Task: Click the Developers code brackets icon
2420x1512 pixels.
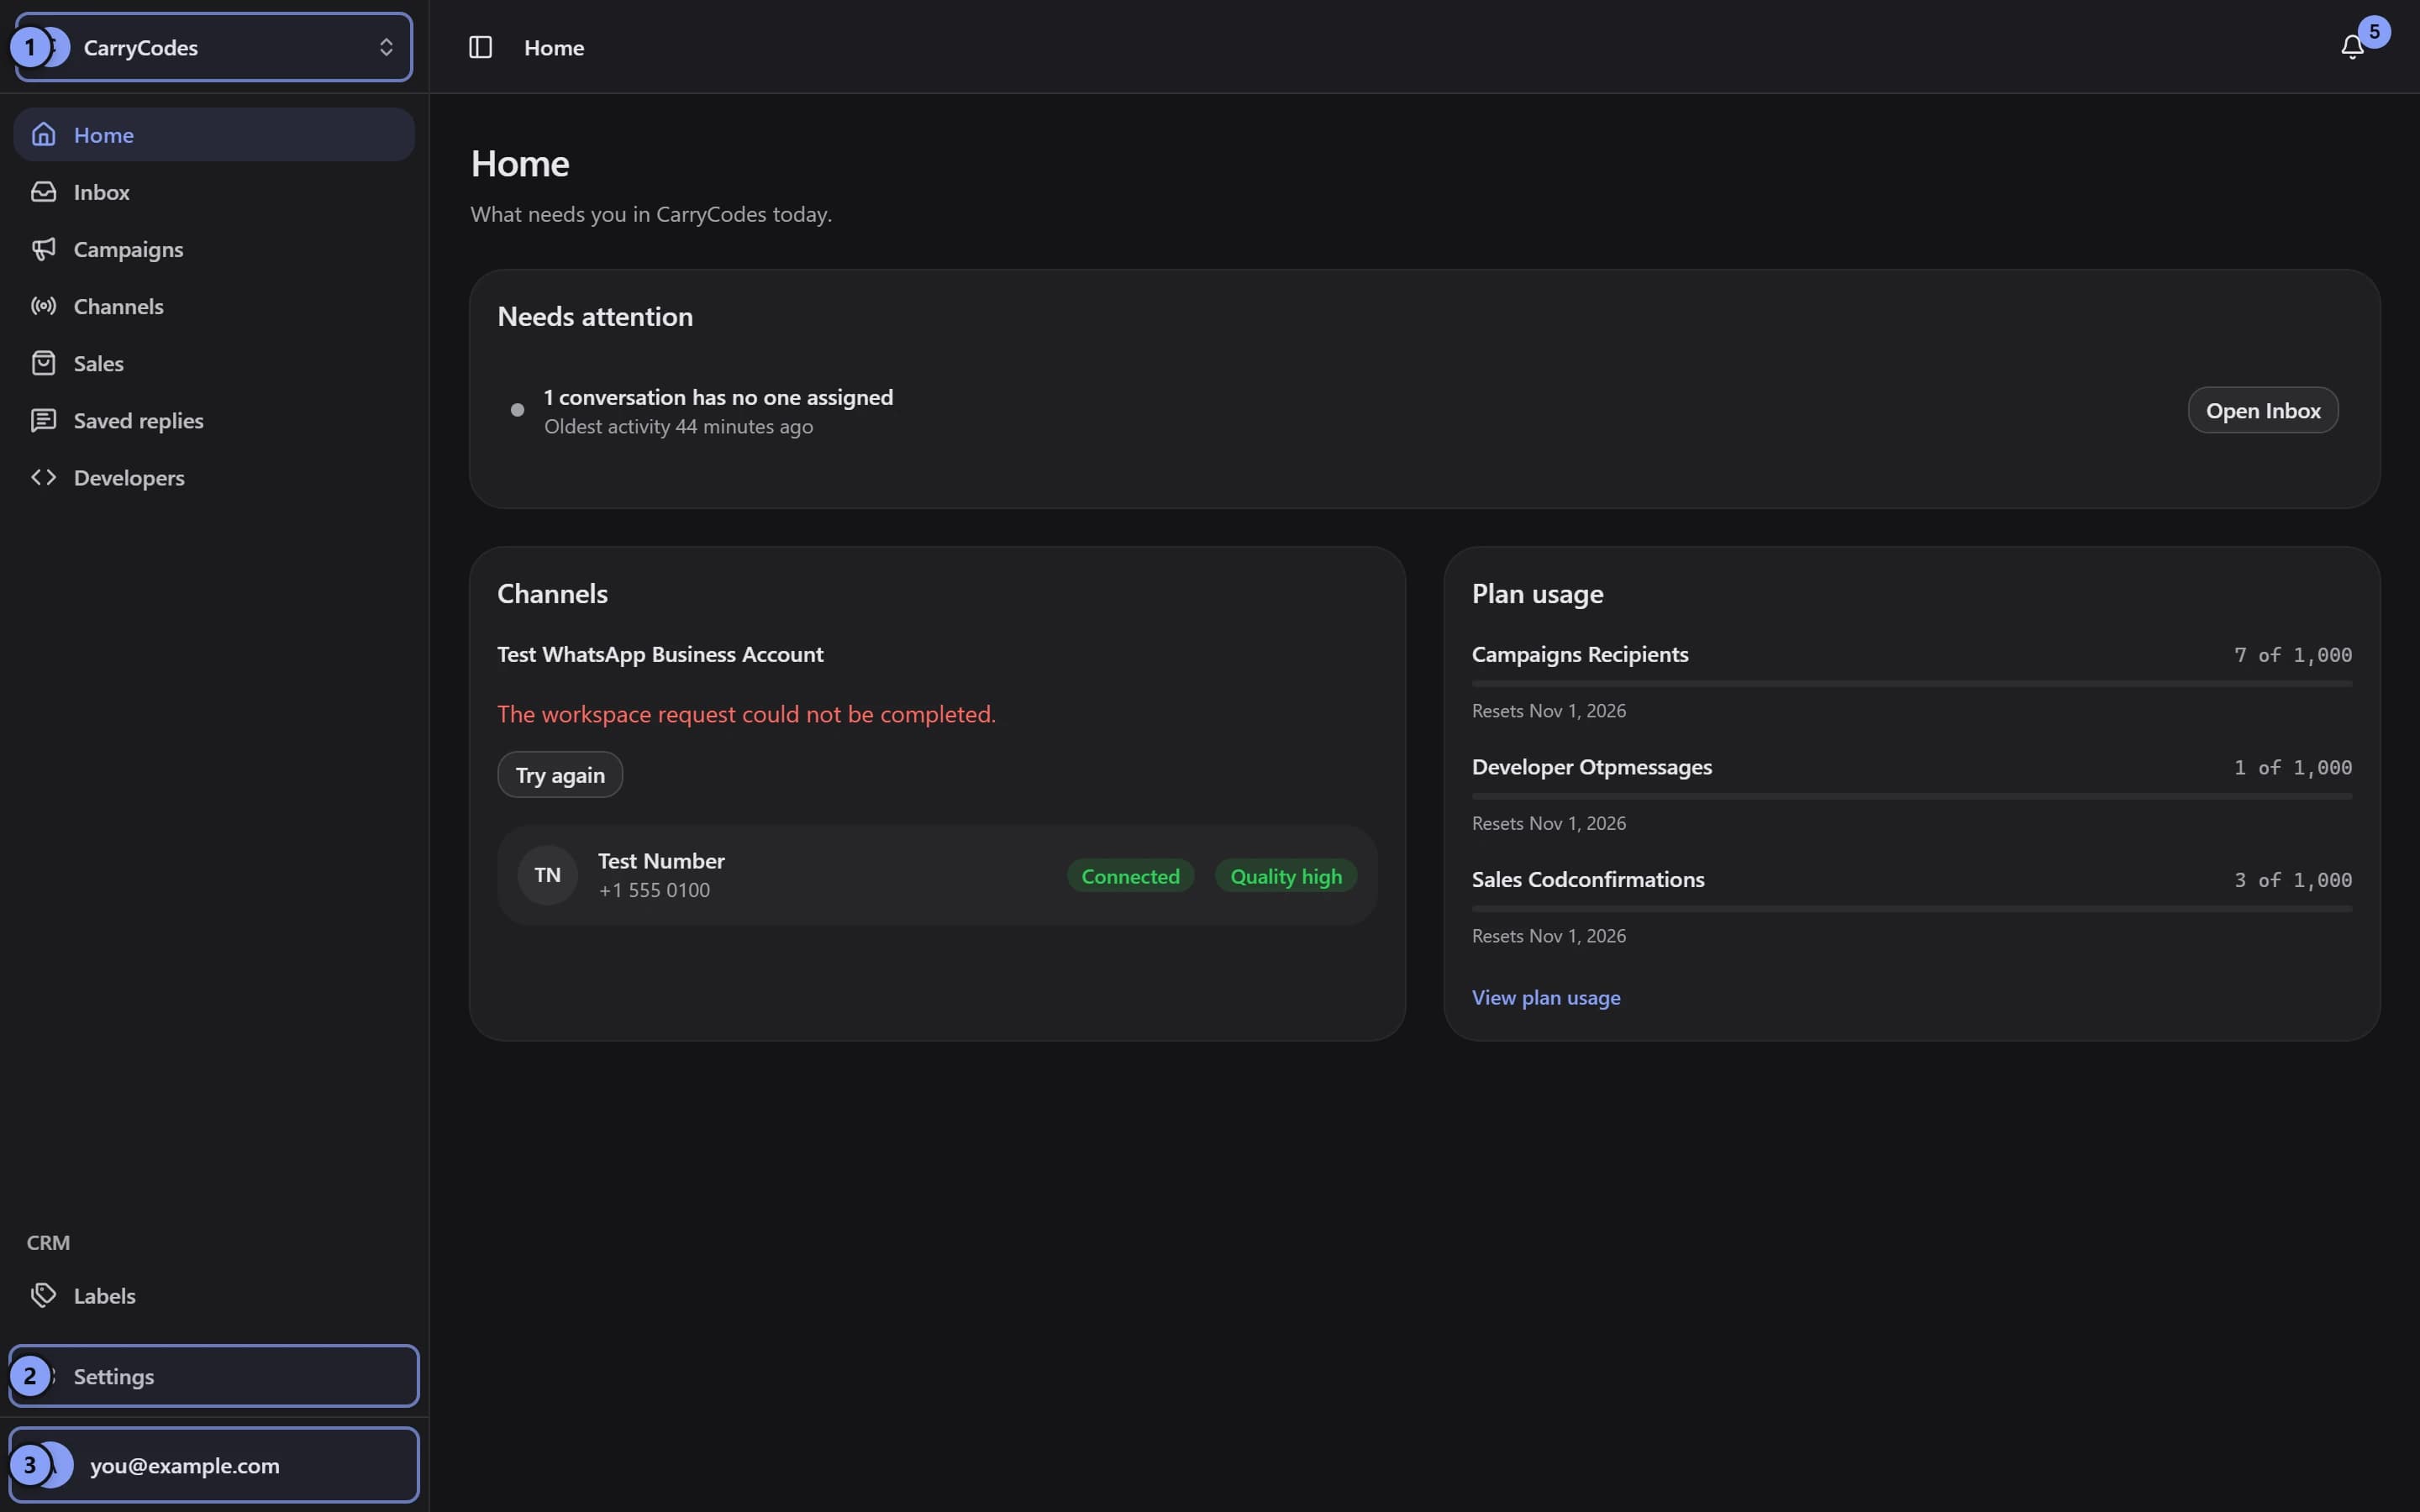Action: coord(43,477)
